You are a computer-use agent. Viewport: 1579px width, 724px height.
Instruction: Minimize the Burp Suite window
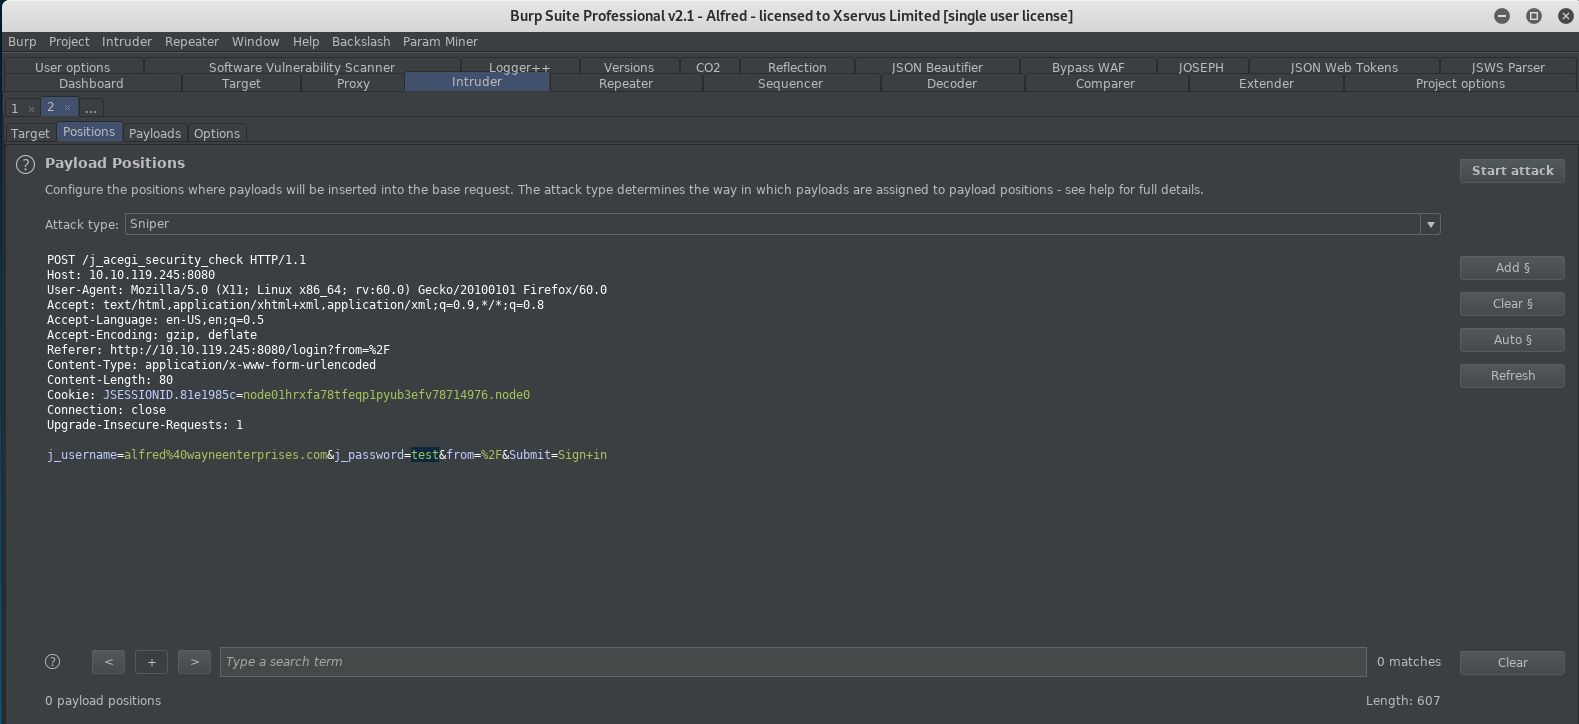pyautogui.click(x=1502, y=16)
